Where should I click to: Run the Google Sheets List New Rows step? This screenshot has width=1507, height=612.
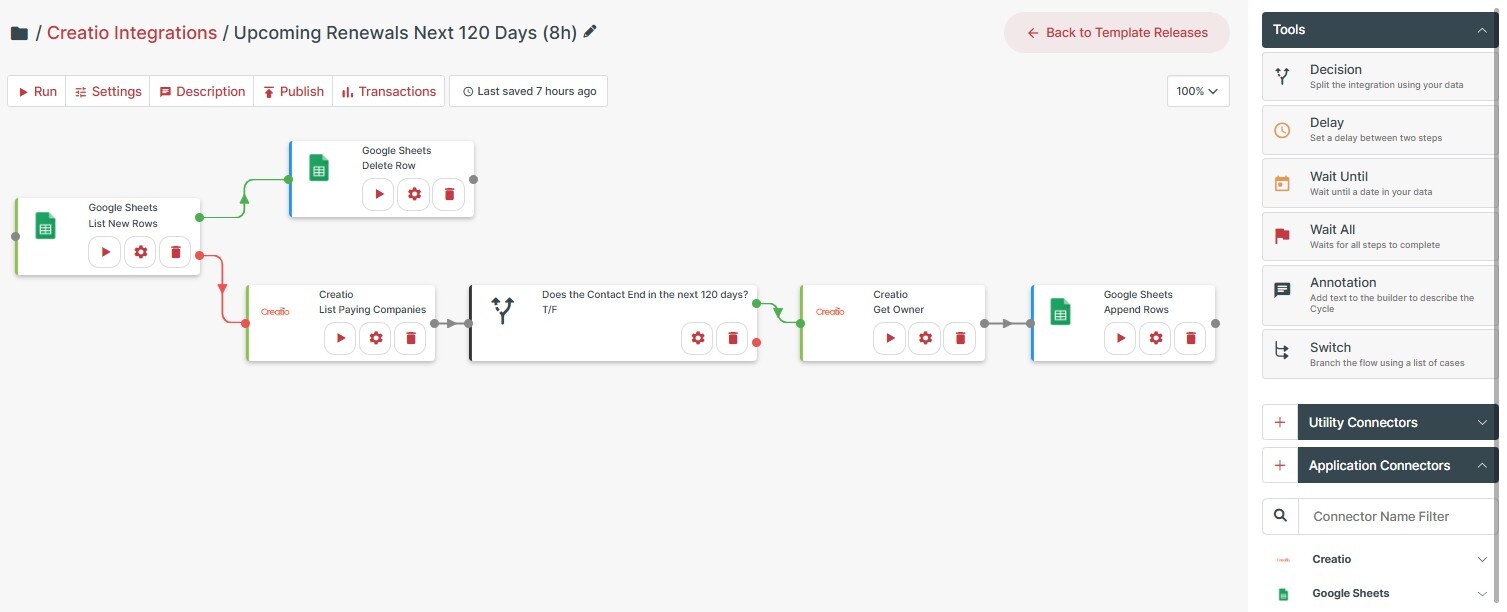click(x=104, y=252)
